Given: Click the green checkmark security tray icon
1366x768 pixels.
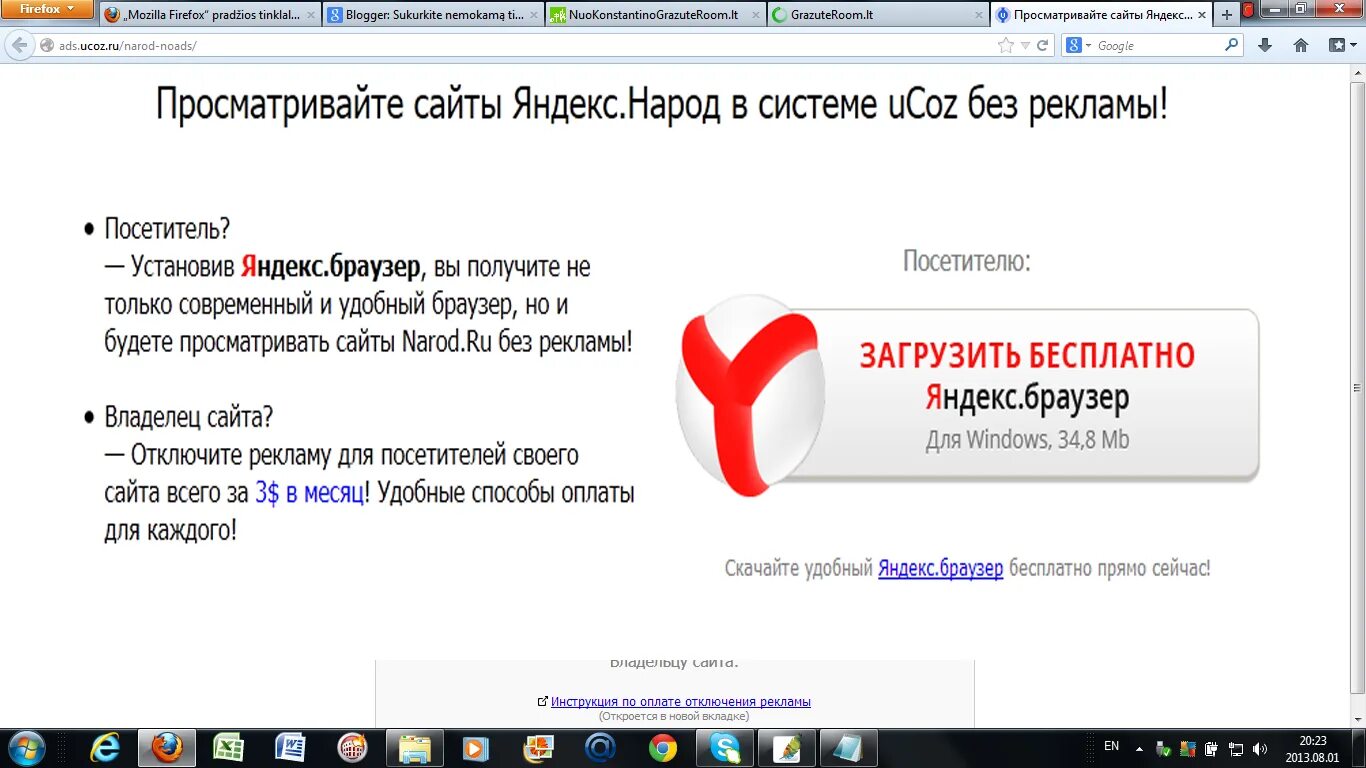Looking at the screenshot, I should click(x=1164, y=748).
